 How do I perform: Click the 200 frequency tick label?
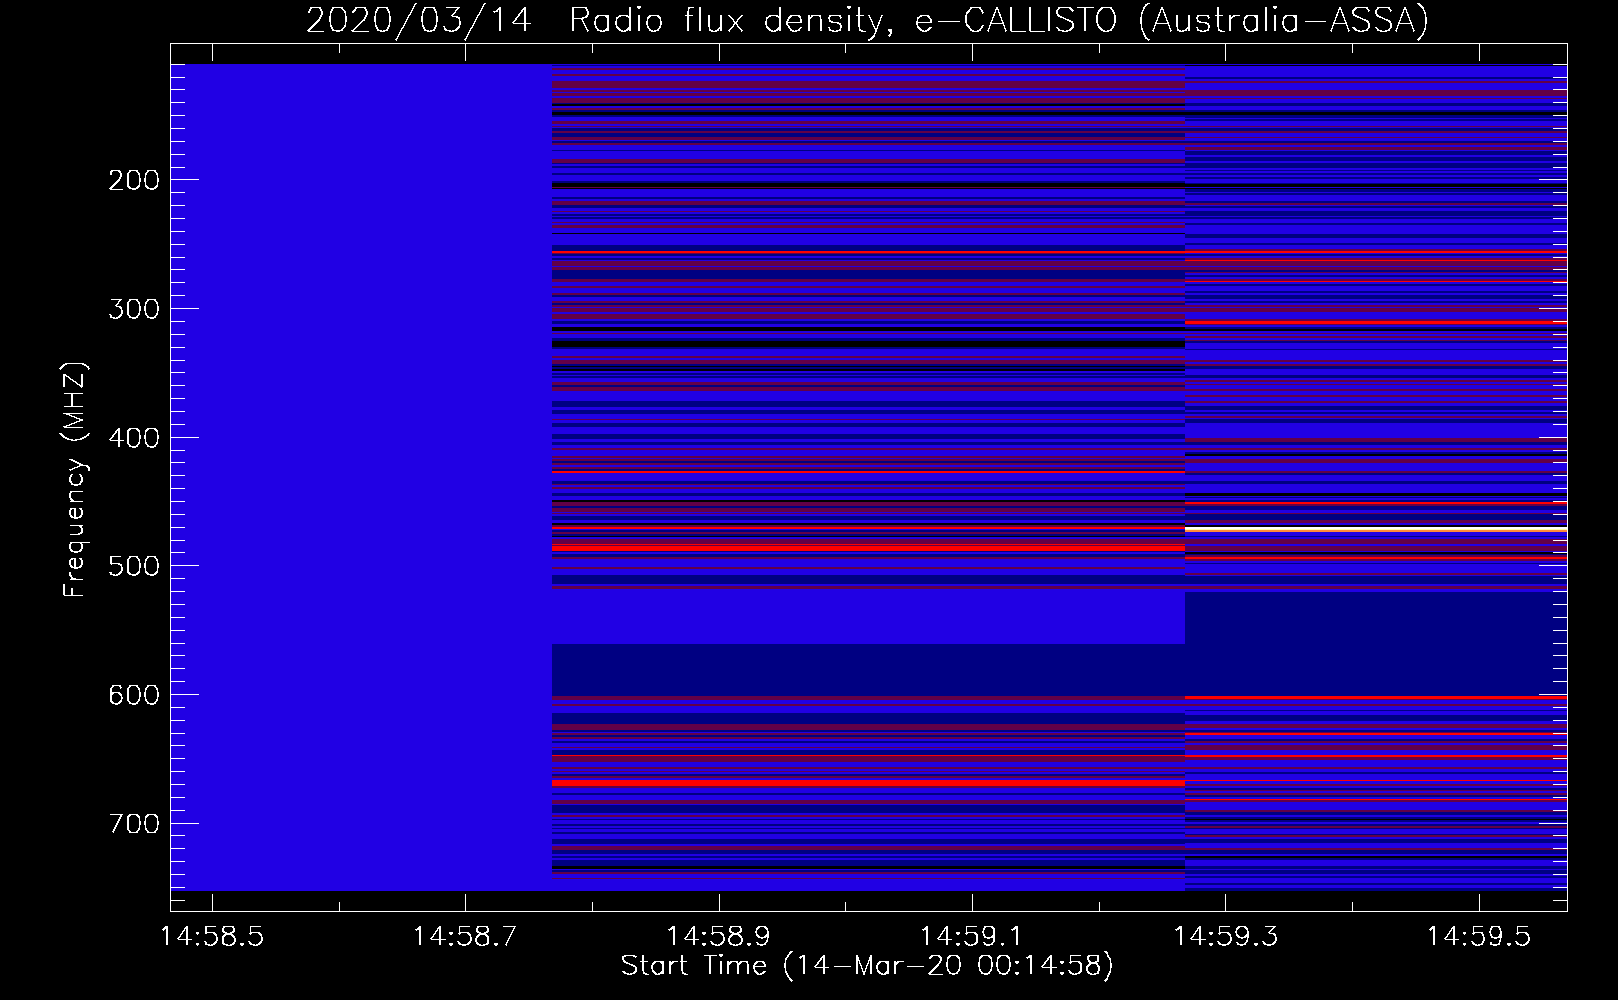click(x=133, y=180)
